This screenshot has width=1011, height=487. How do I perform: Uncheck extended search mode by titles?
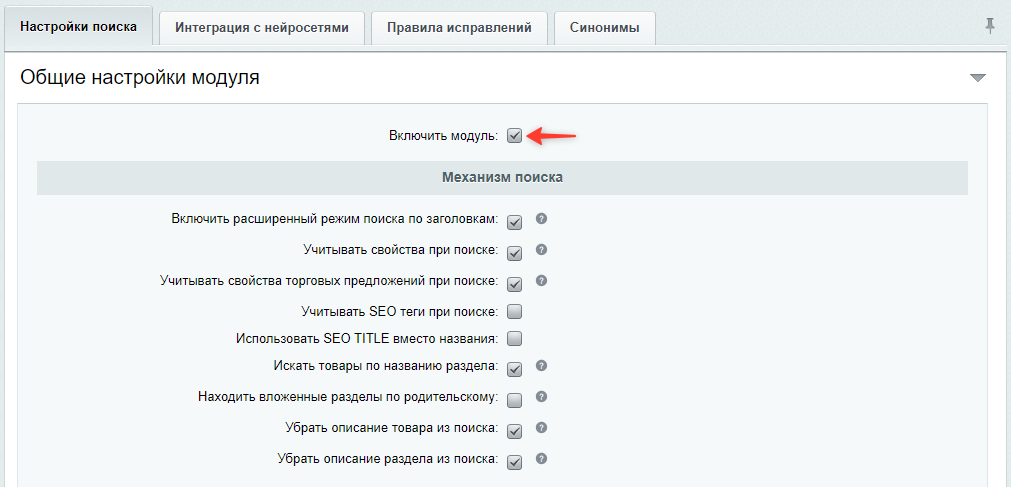click(515, 223)
